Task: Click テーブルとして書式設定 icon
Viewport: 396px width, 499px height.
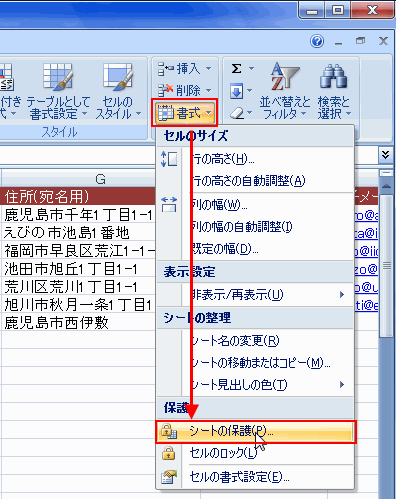Action: point(58,77)
